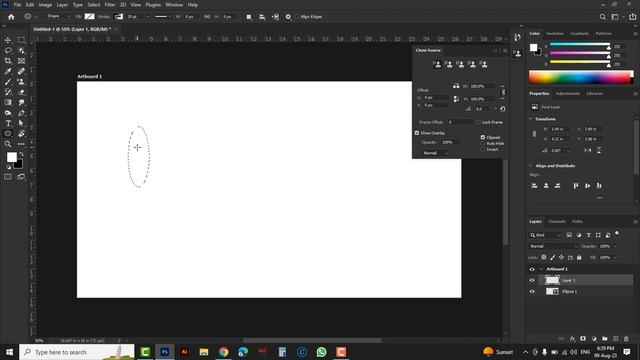Select the Move tool
This screenshot has height=360, width=640.
(8, 40)
